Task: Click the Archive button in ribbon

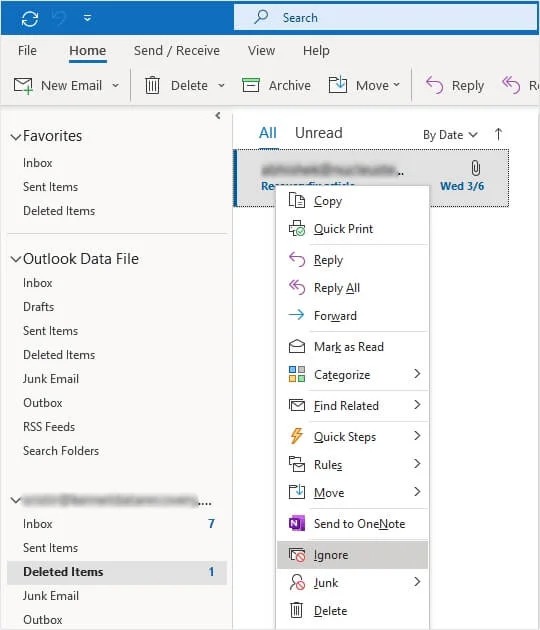Action: coord(276,86)
